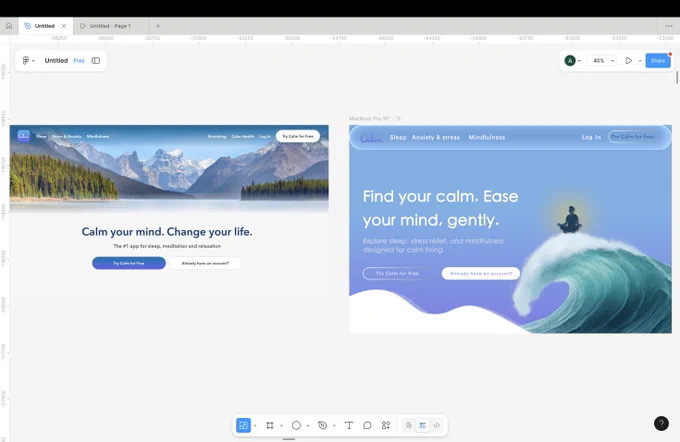Select the mountain lake hero image
This screenshot has width=680, height=442.
click(169, 169)
